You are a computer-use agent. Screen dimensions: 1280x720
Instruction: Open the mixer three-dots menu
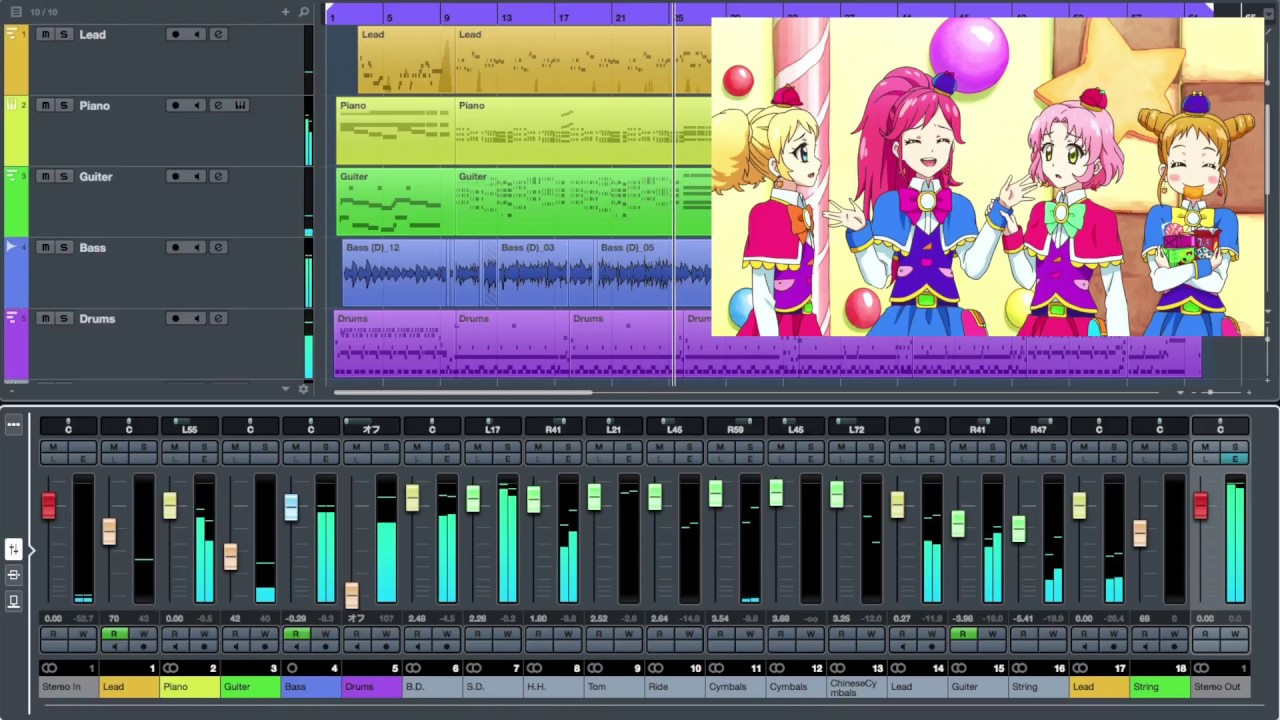coord(14,425)
